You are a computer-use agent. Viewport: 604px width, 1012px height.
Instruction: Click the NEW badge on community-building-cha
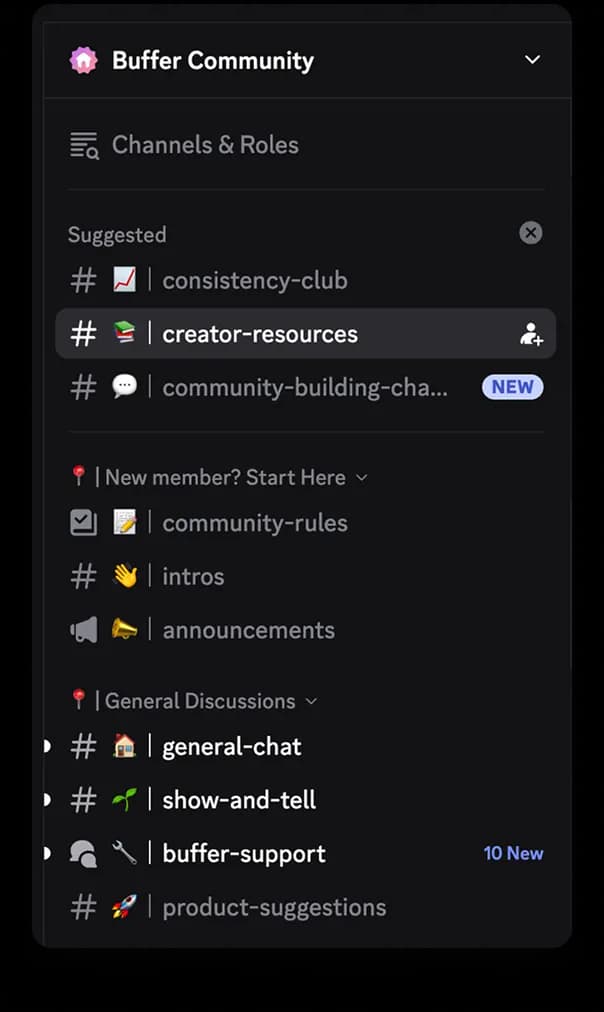tap(512, 387)
